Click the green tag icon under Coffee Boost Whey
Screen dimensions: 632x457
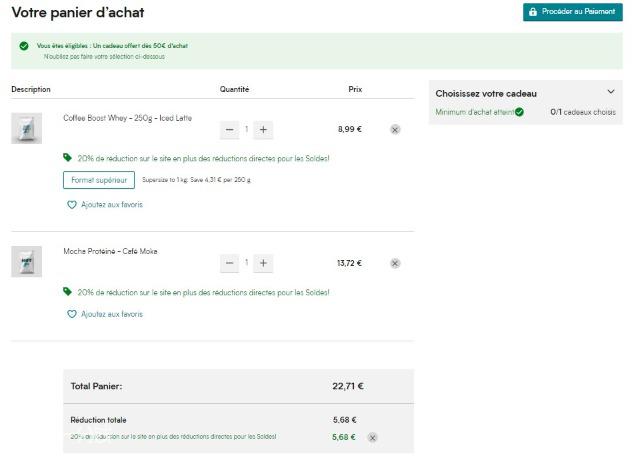pyautogui.click(x=67, y=158)
